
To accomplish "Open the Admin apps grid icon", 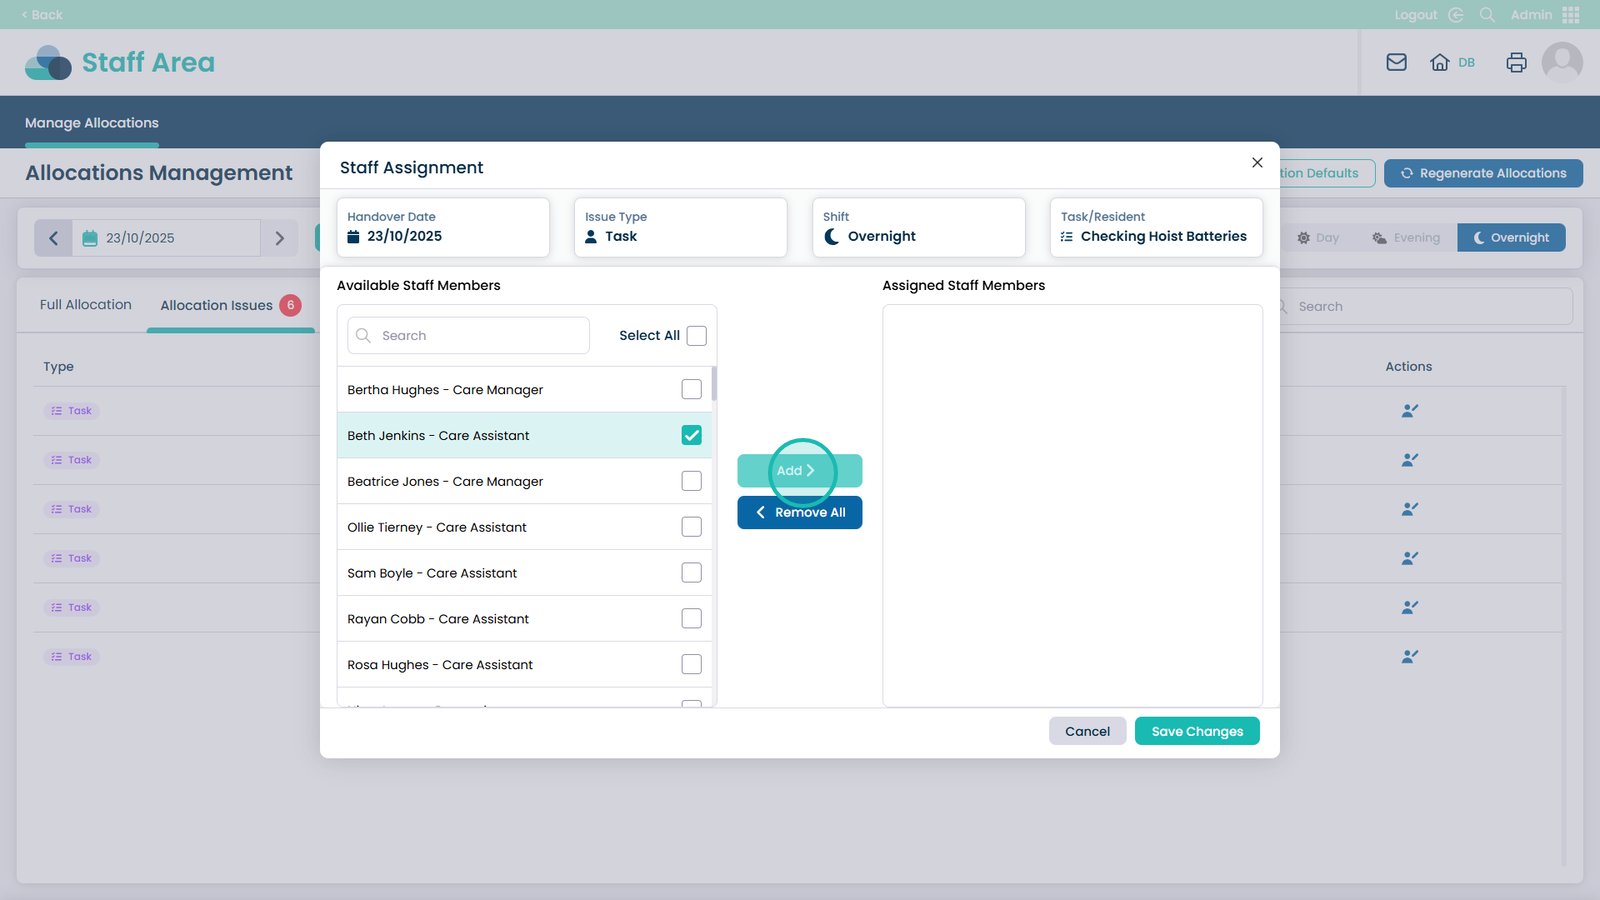I will pyautogui.click(x=1571, y=15).
